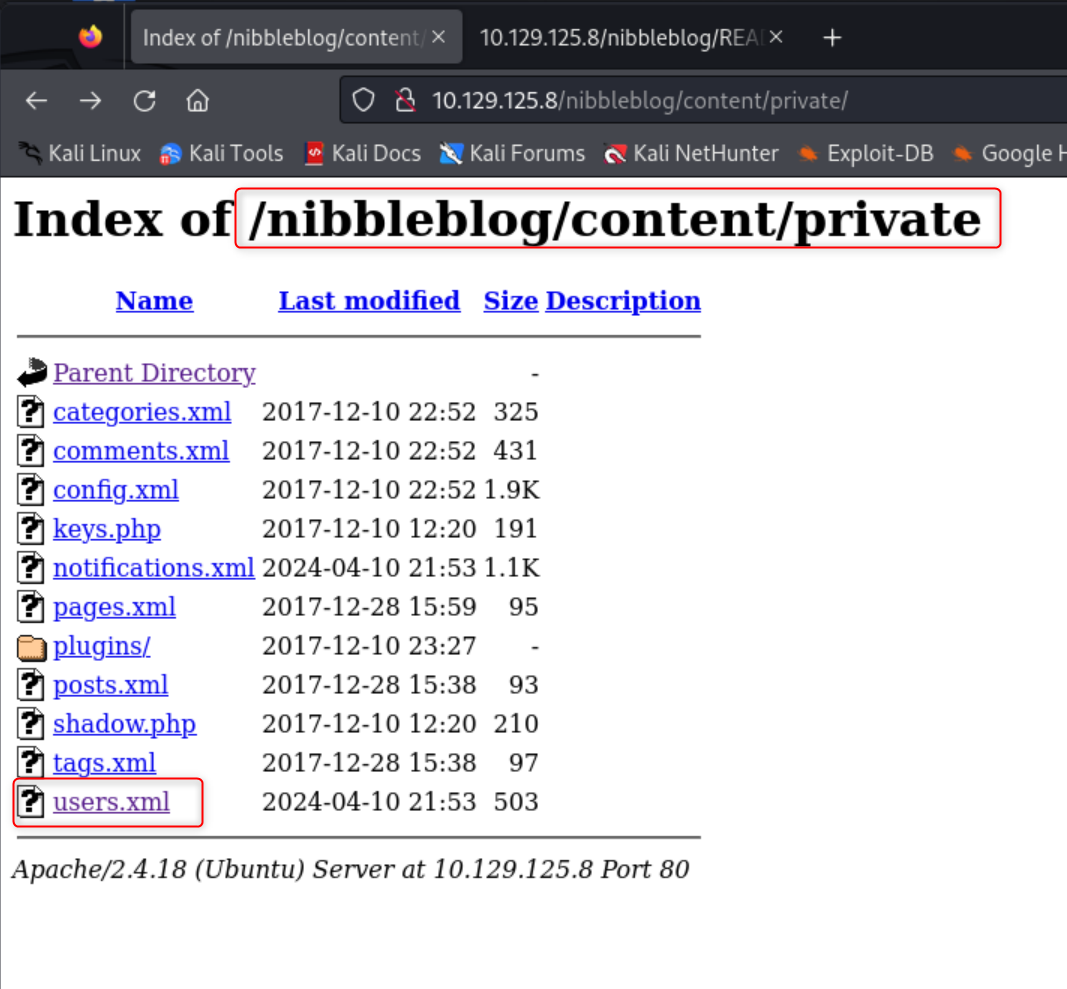1067x989 pixels.
Task: Open the users.xml file link
Action: click(x=110, y=801)
